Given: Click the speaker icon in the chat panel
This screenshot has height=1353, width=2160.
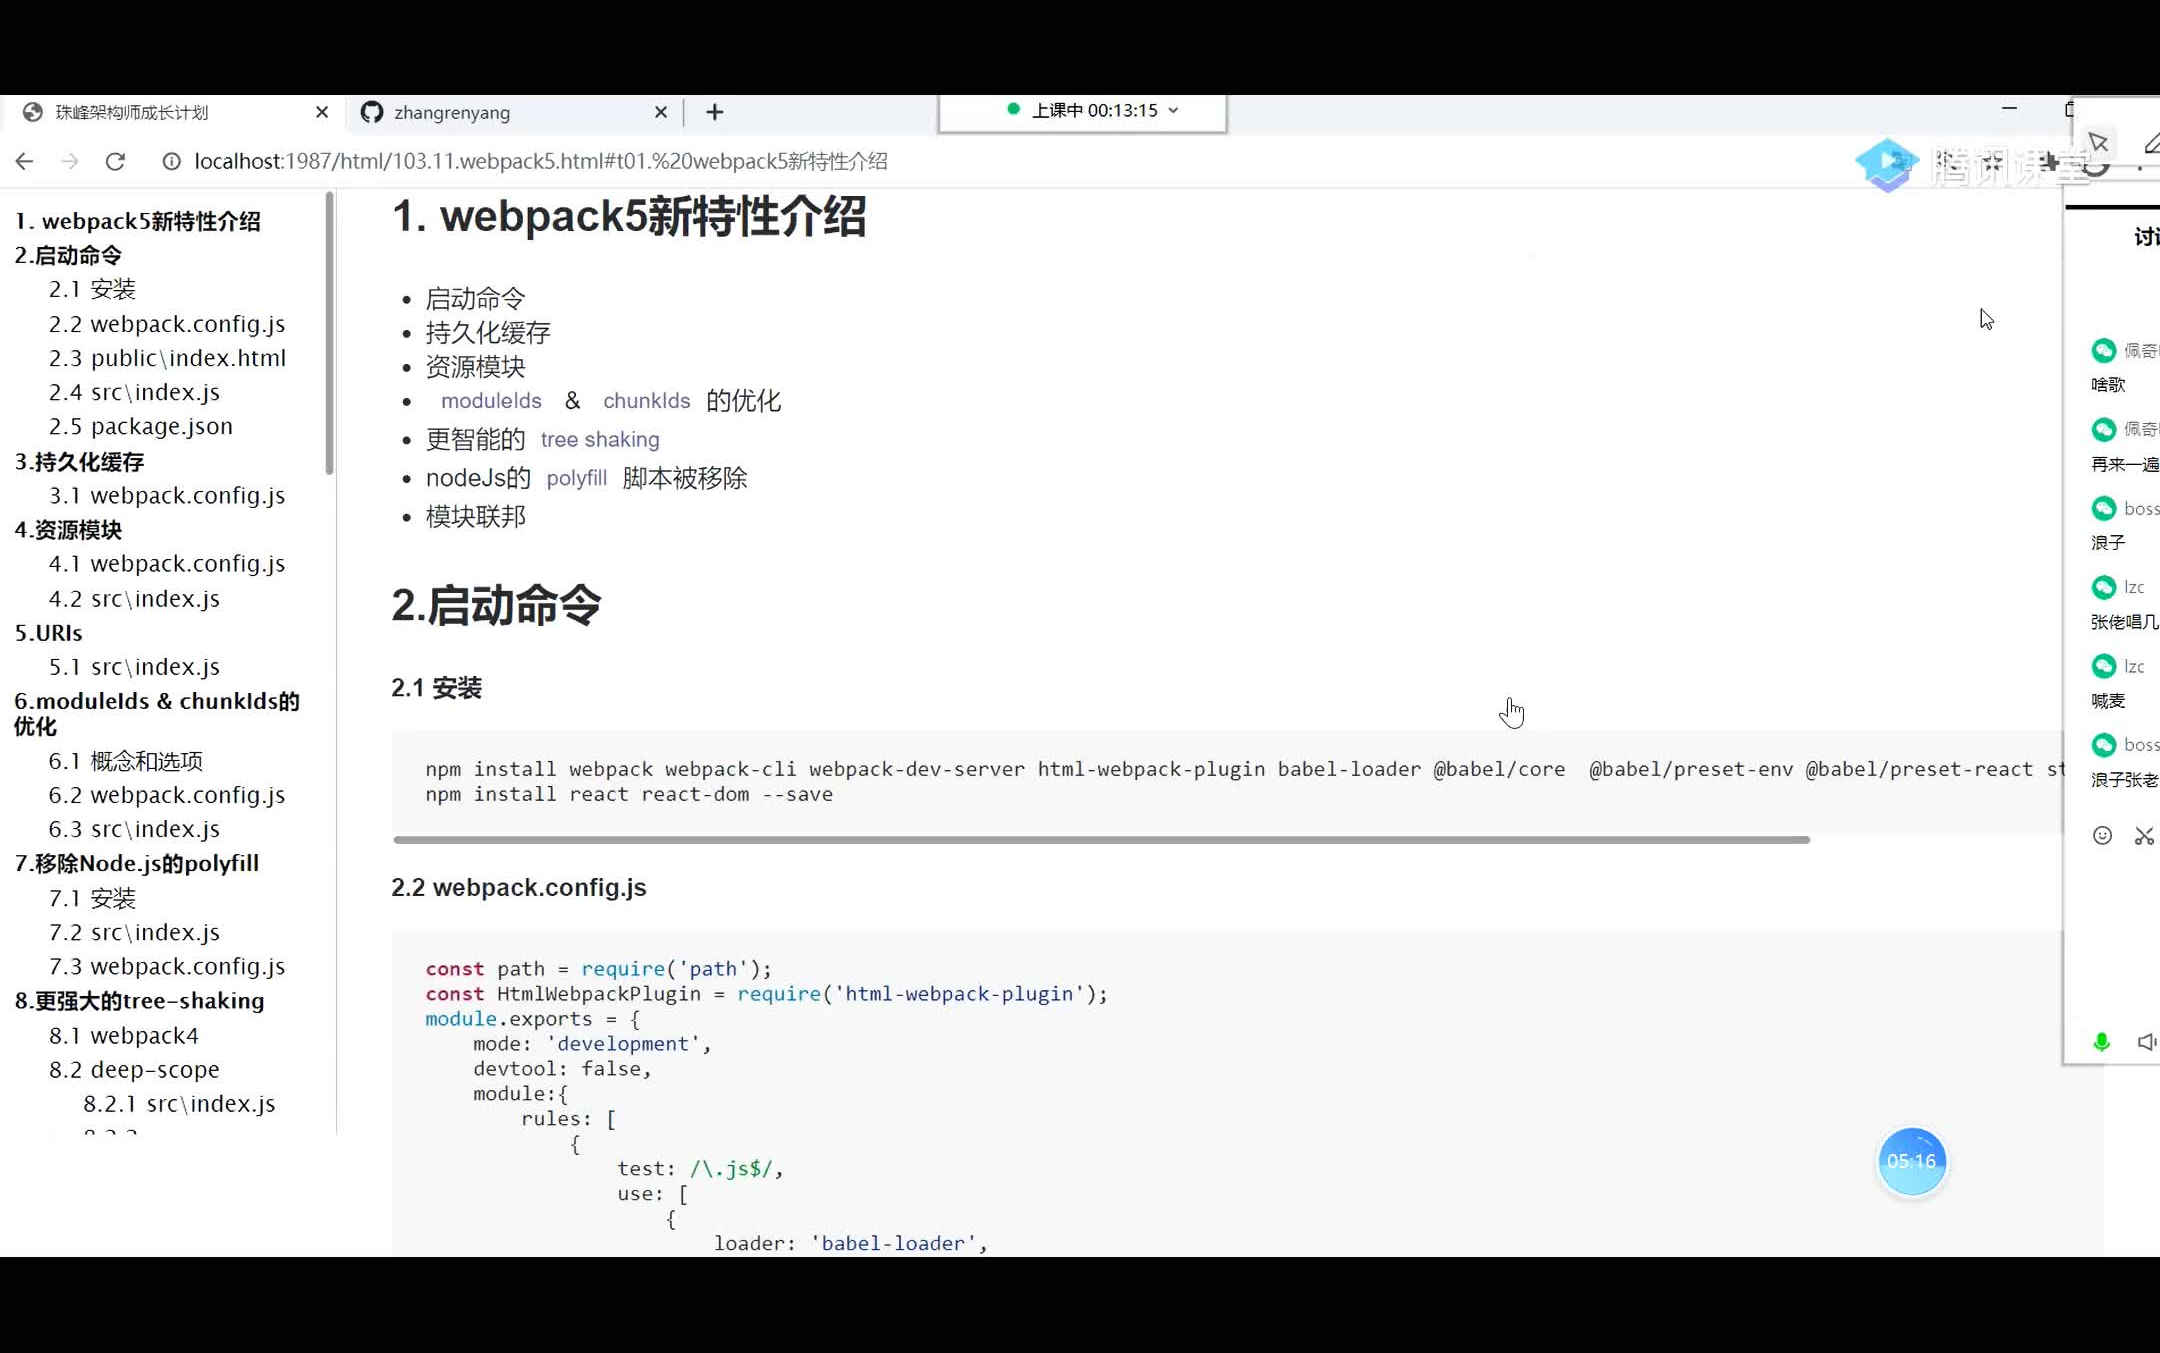Looking at the screenshot, I should 2146,1042.
